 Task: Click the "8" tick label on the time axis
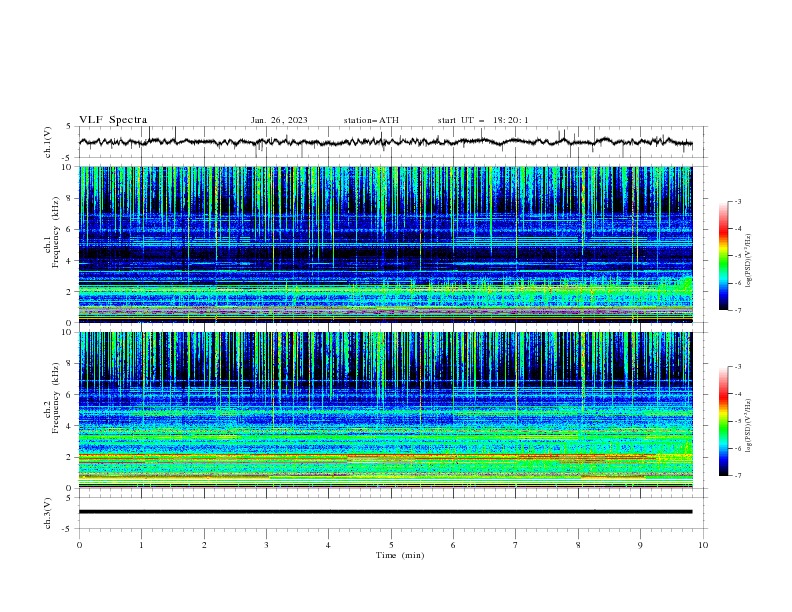tap(578, 545)
